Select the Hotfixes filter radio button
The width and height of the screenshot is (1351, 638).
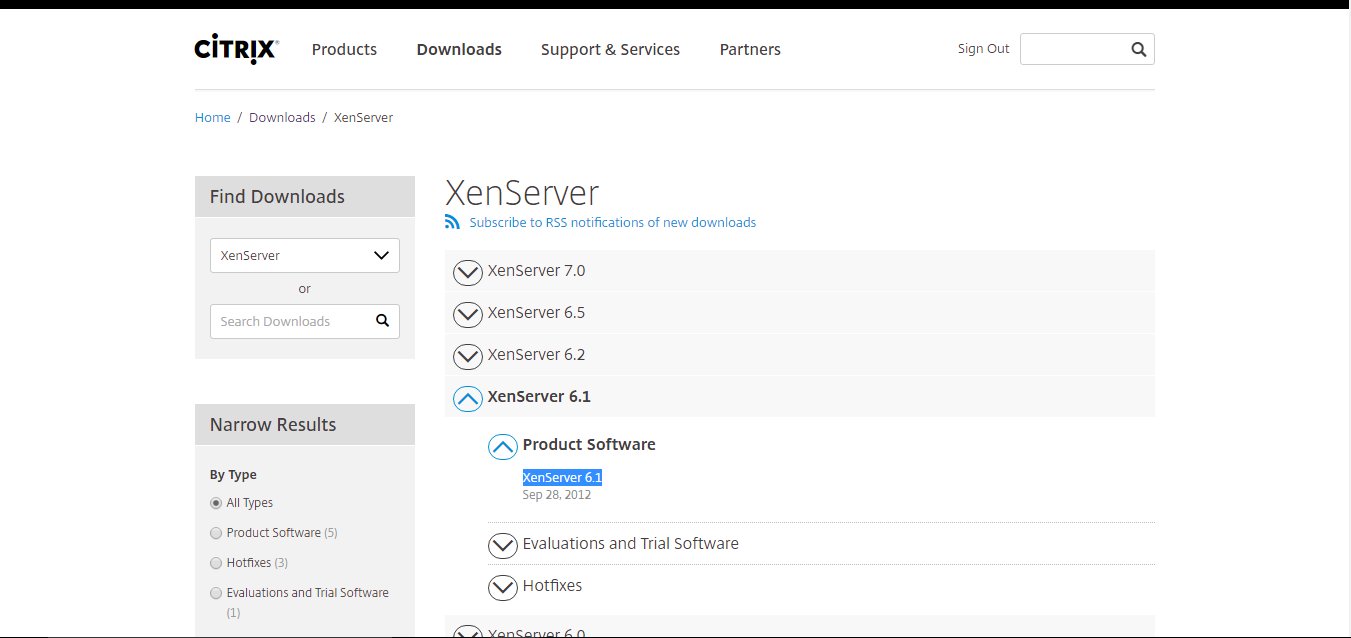point(216,563)
